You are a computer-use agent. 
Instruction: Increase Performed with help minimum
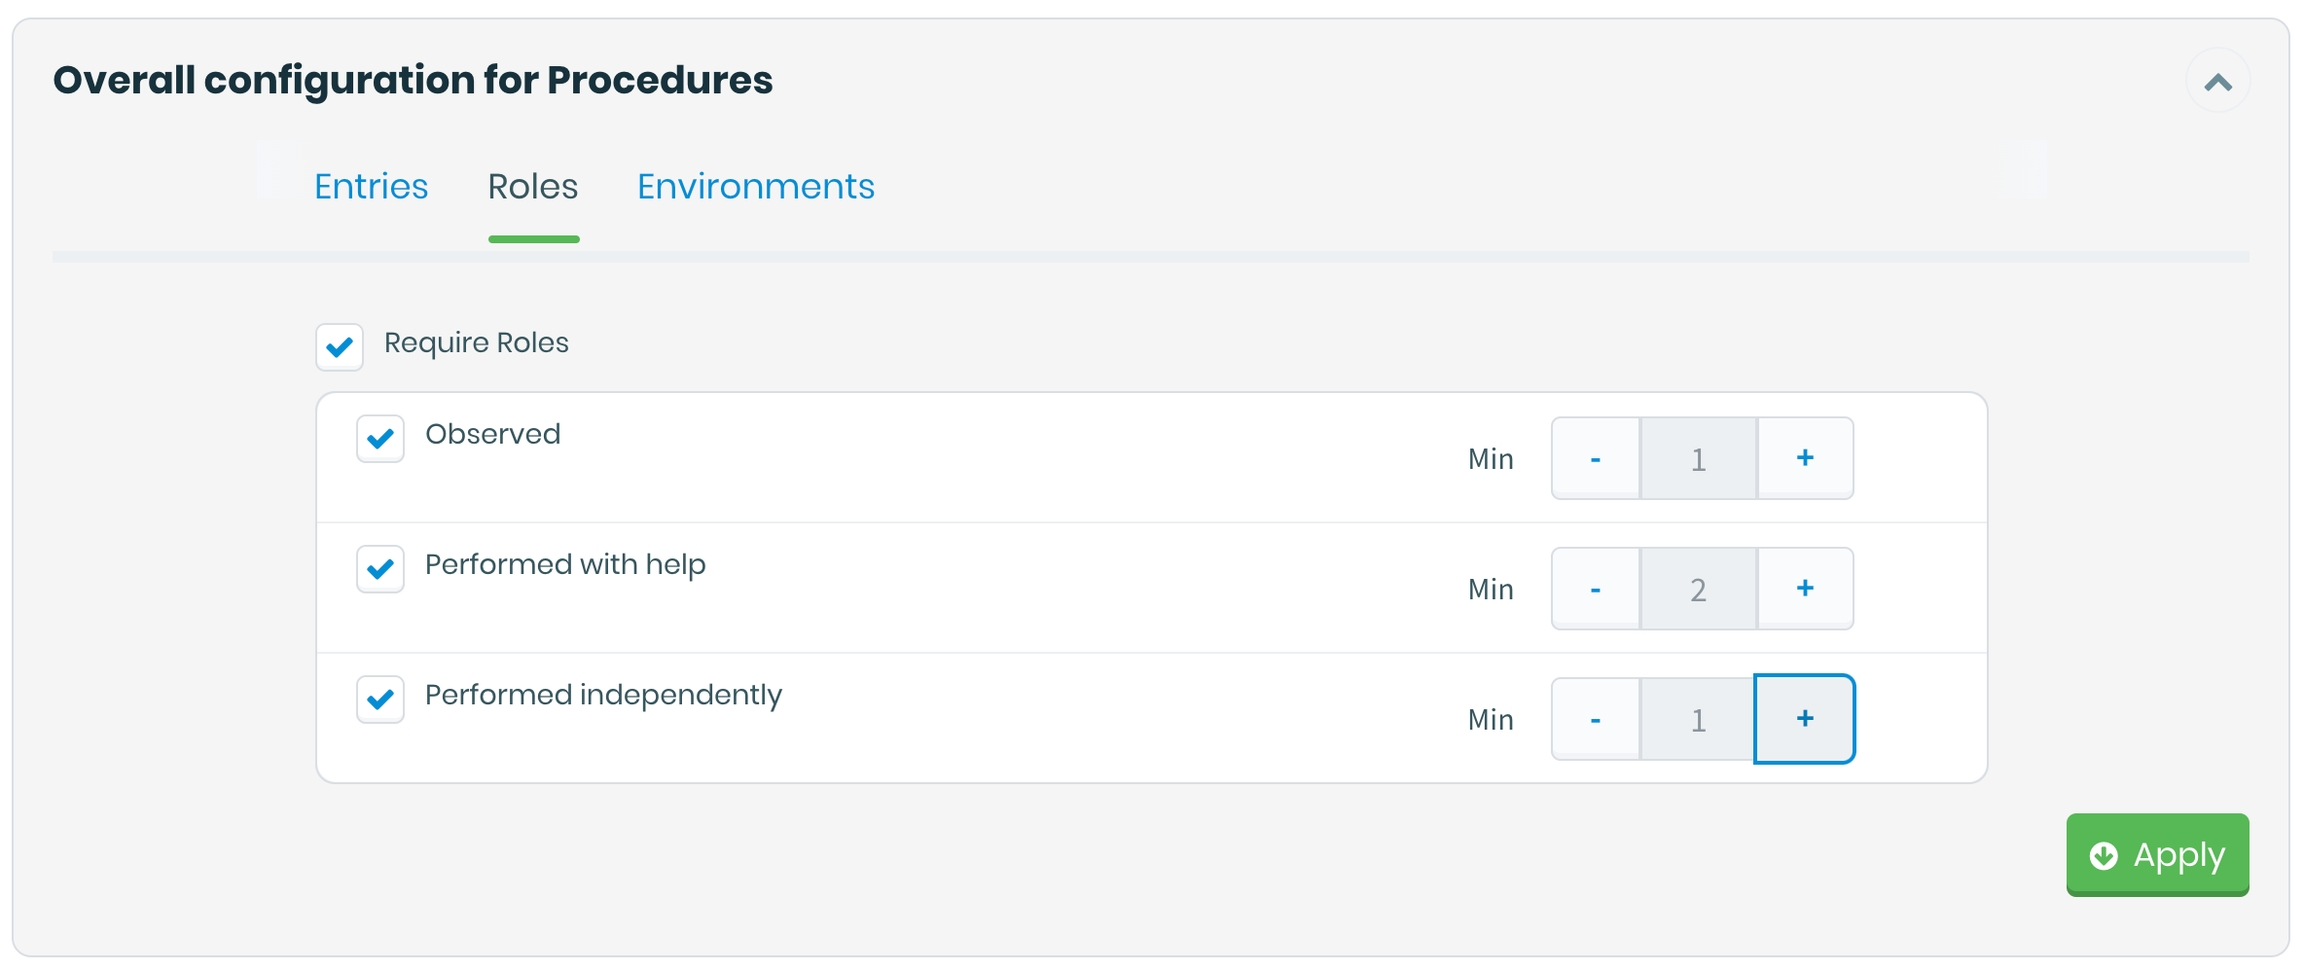tap(1805, 589)
